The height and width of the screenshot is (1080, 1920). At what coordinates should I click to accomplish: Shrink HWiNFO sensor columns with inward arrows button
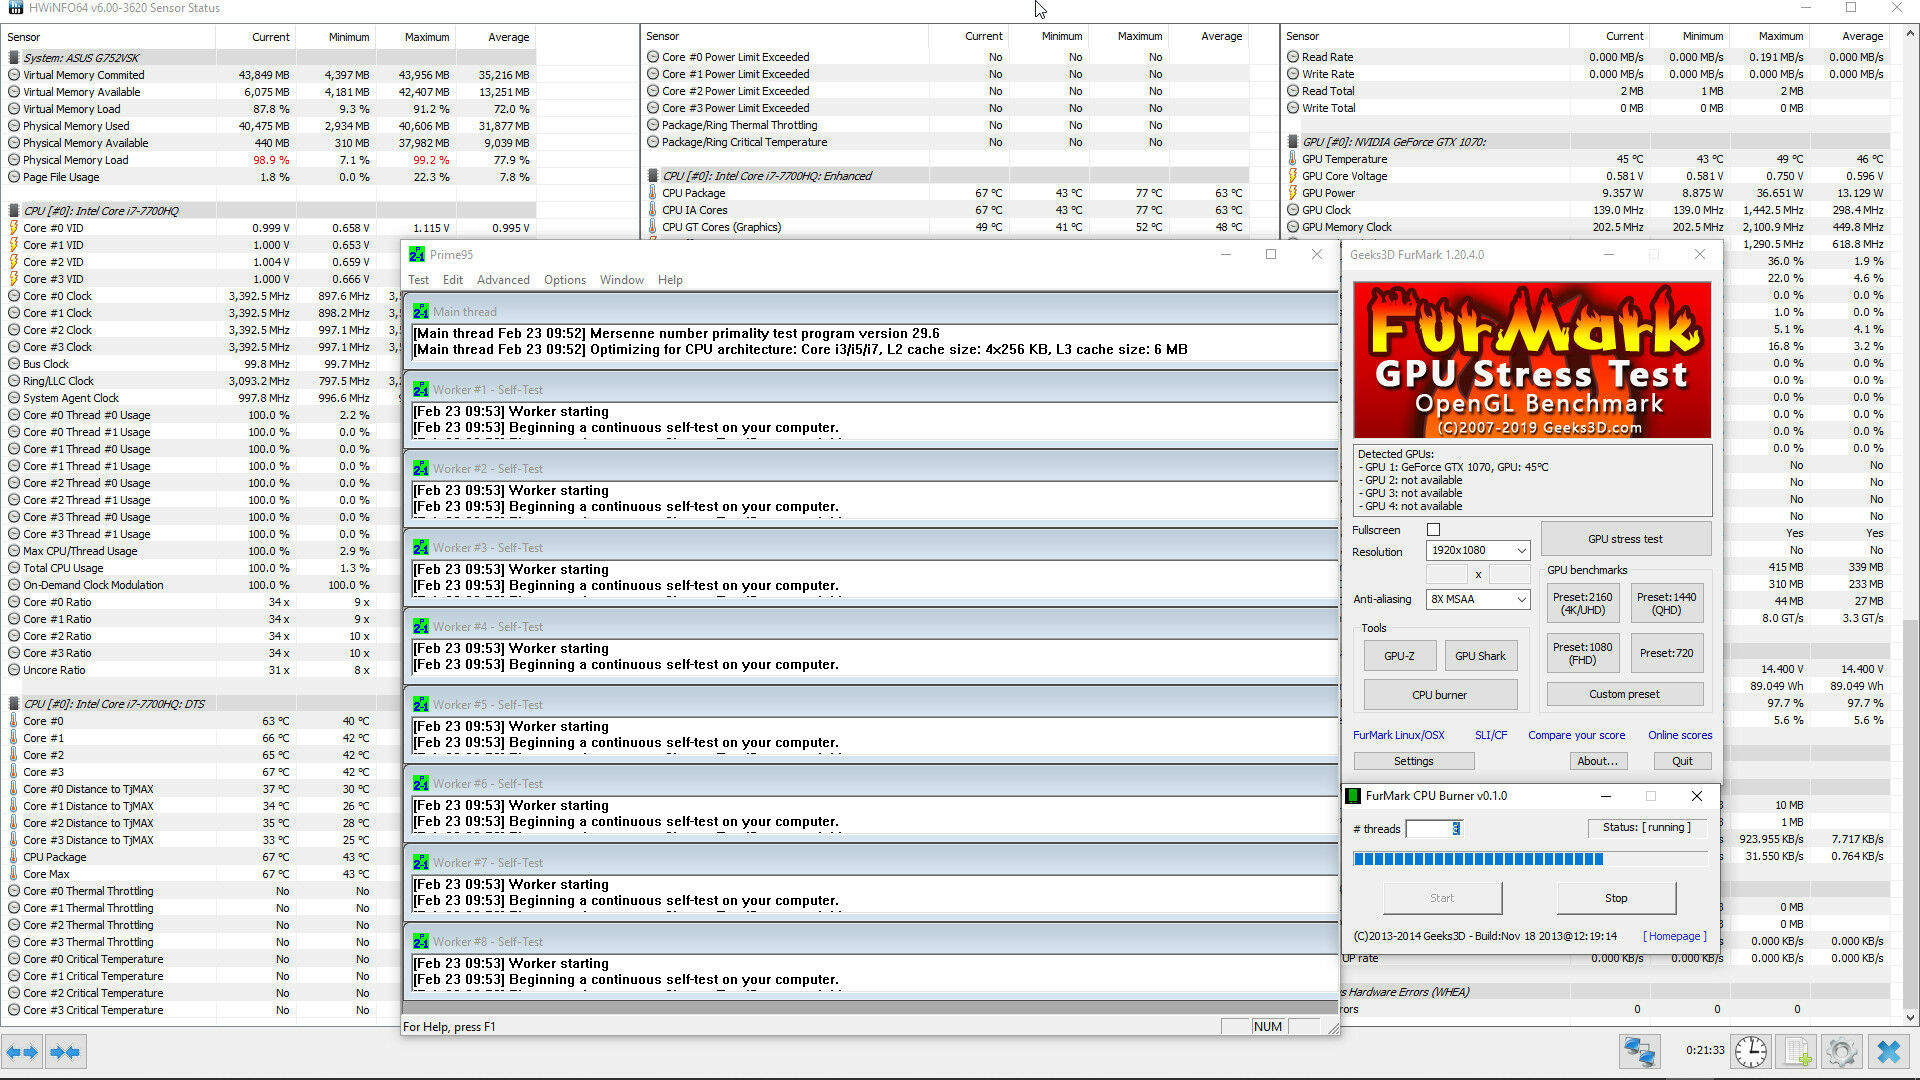click(65, 1052)
